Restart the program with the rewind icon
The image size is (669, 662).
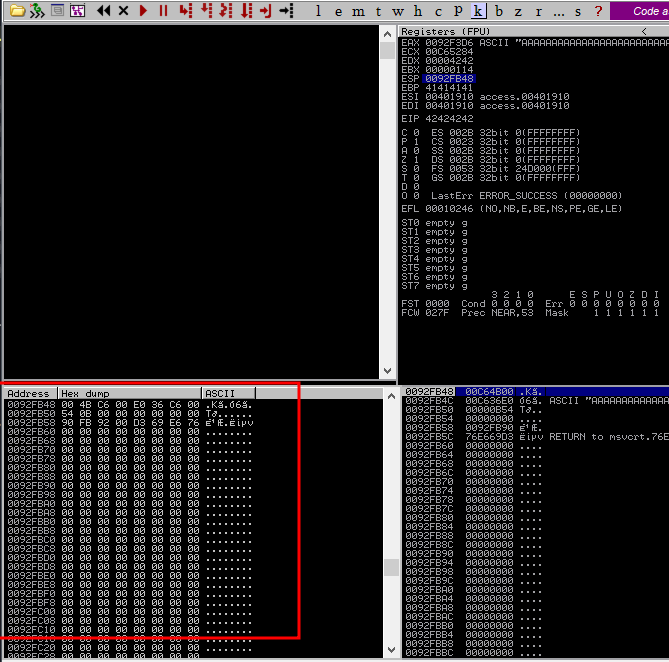tap(103, 10)
